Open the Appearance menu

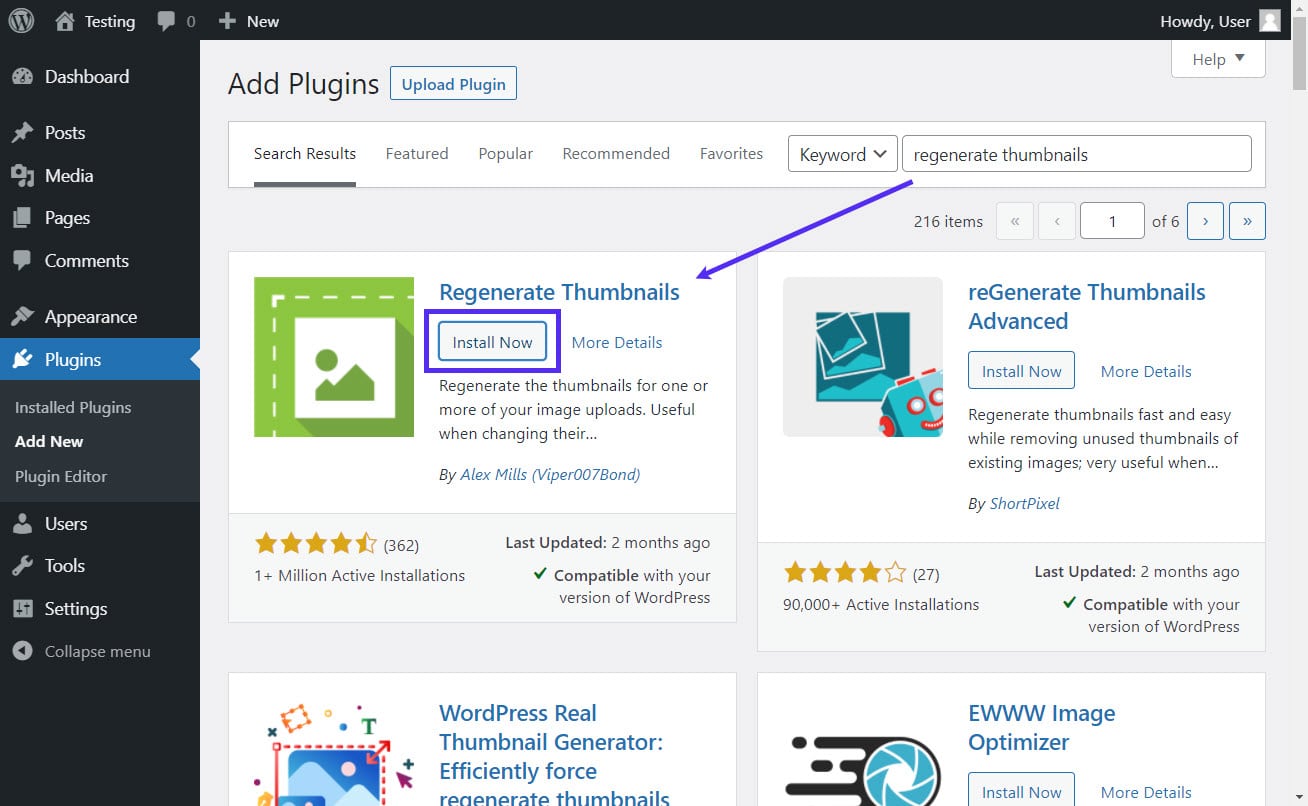coord(90,317)
